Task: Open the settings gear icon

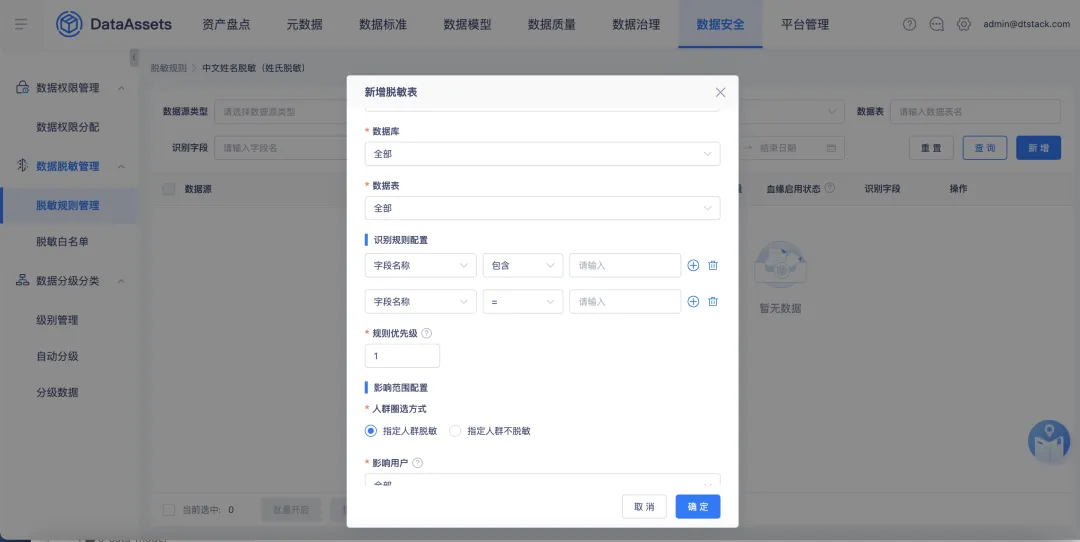Action: (x=964, y=24)
